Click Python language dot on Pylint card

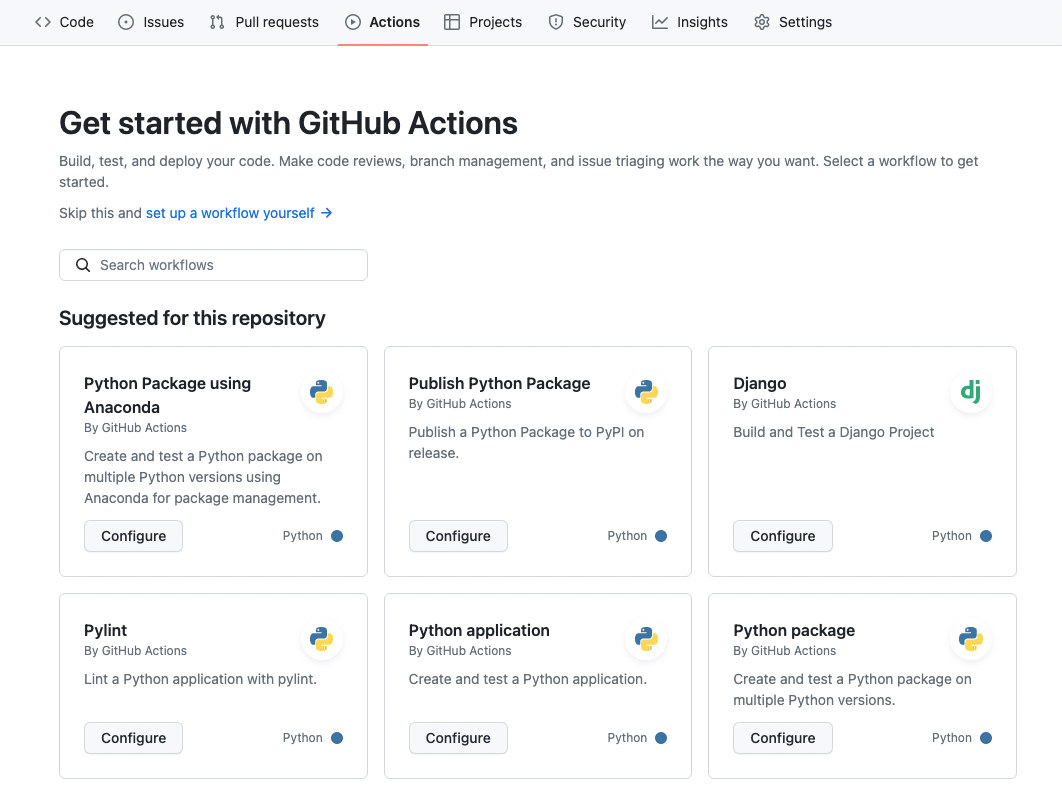point(337,738)
